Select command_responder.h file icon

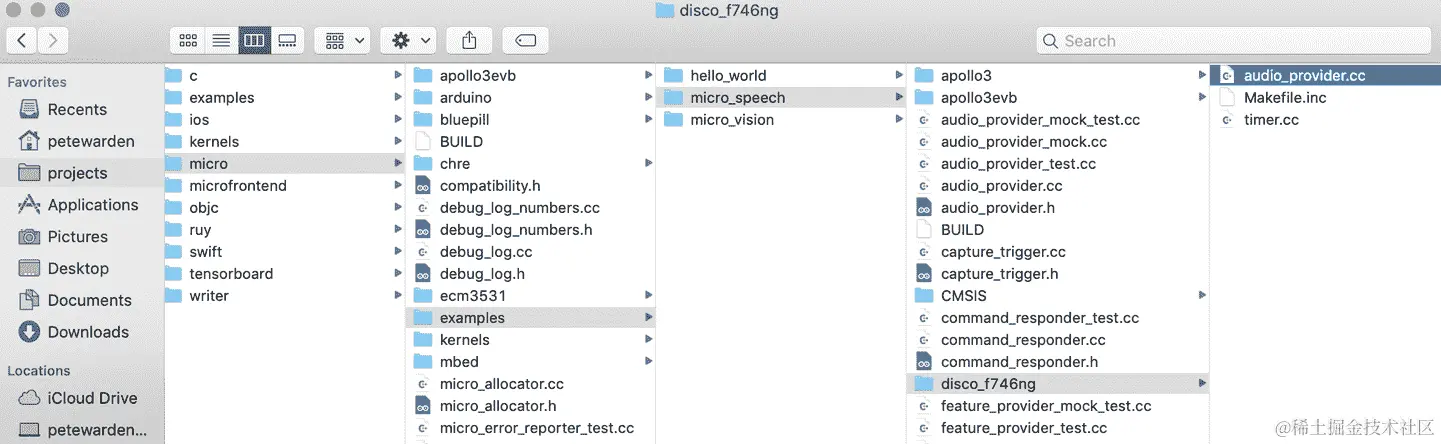tap(923, 361)
